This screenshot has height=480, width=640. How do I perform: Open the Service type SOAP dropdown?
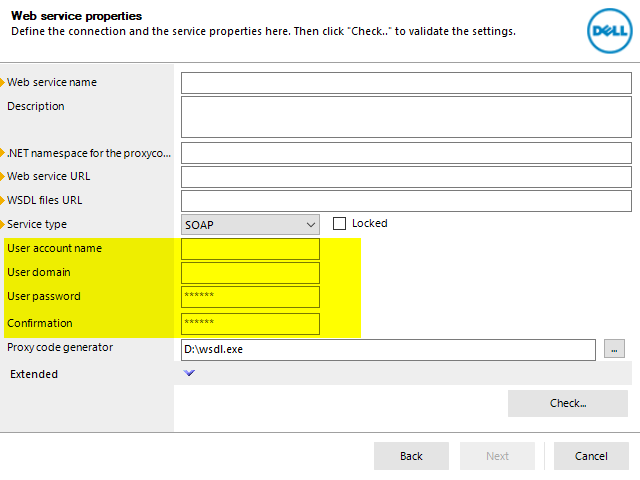click(250, 225)
